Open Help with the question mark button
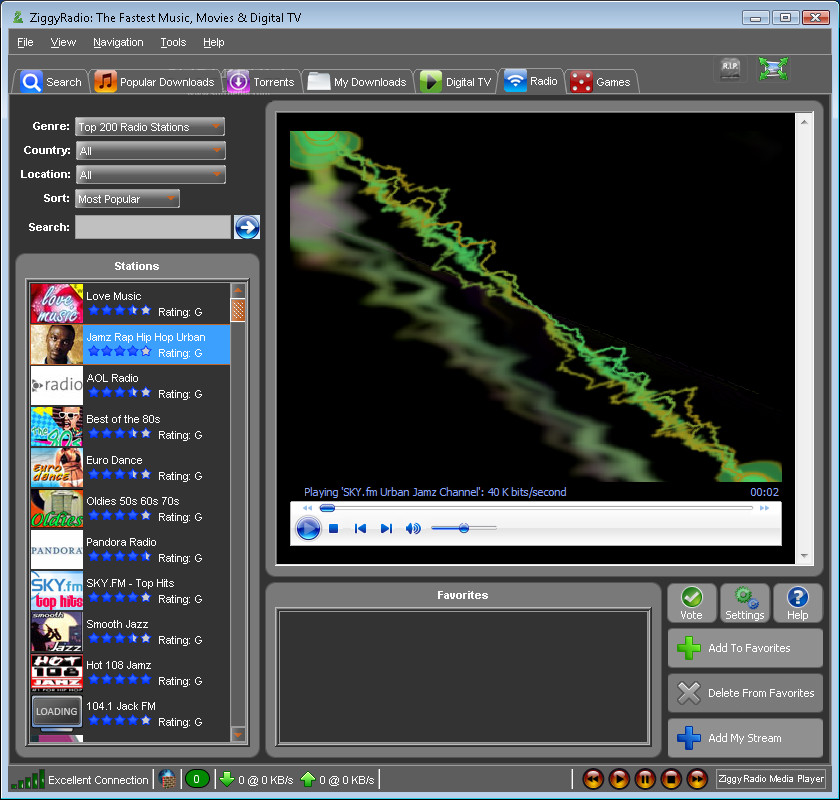The width and height of the screenshot is (840, 800). coord(798,603)
